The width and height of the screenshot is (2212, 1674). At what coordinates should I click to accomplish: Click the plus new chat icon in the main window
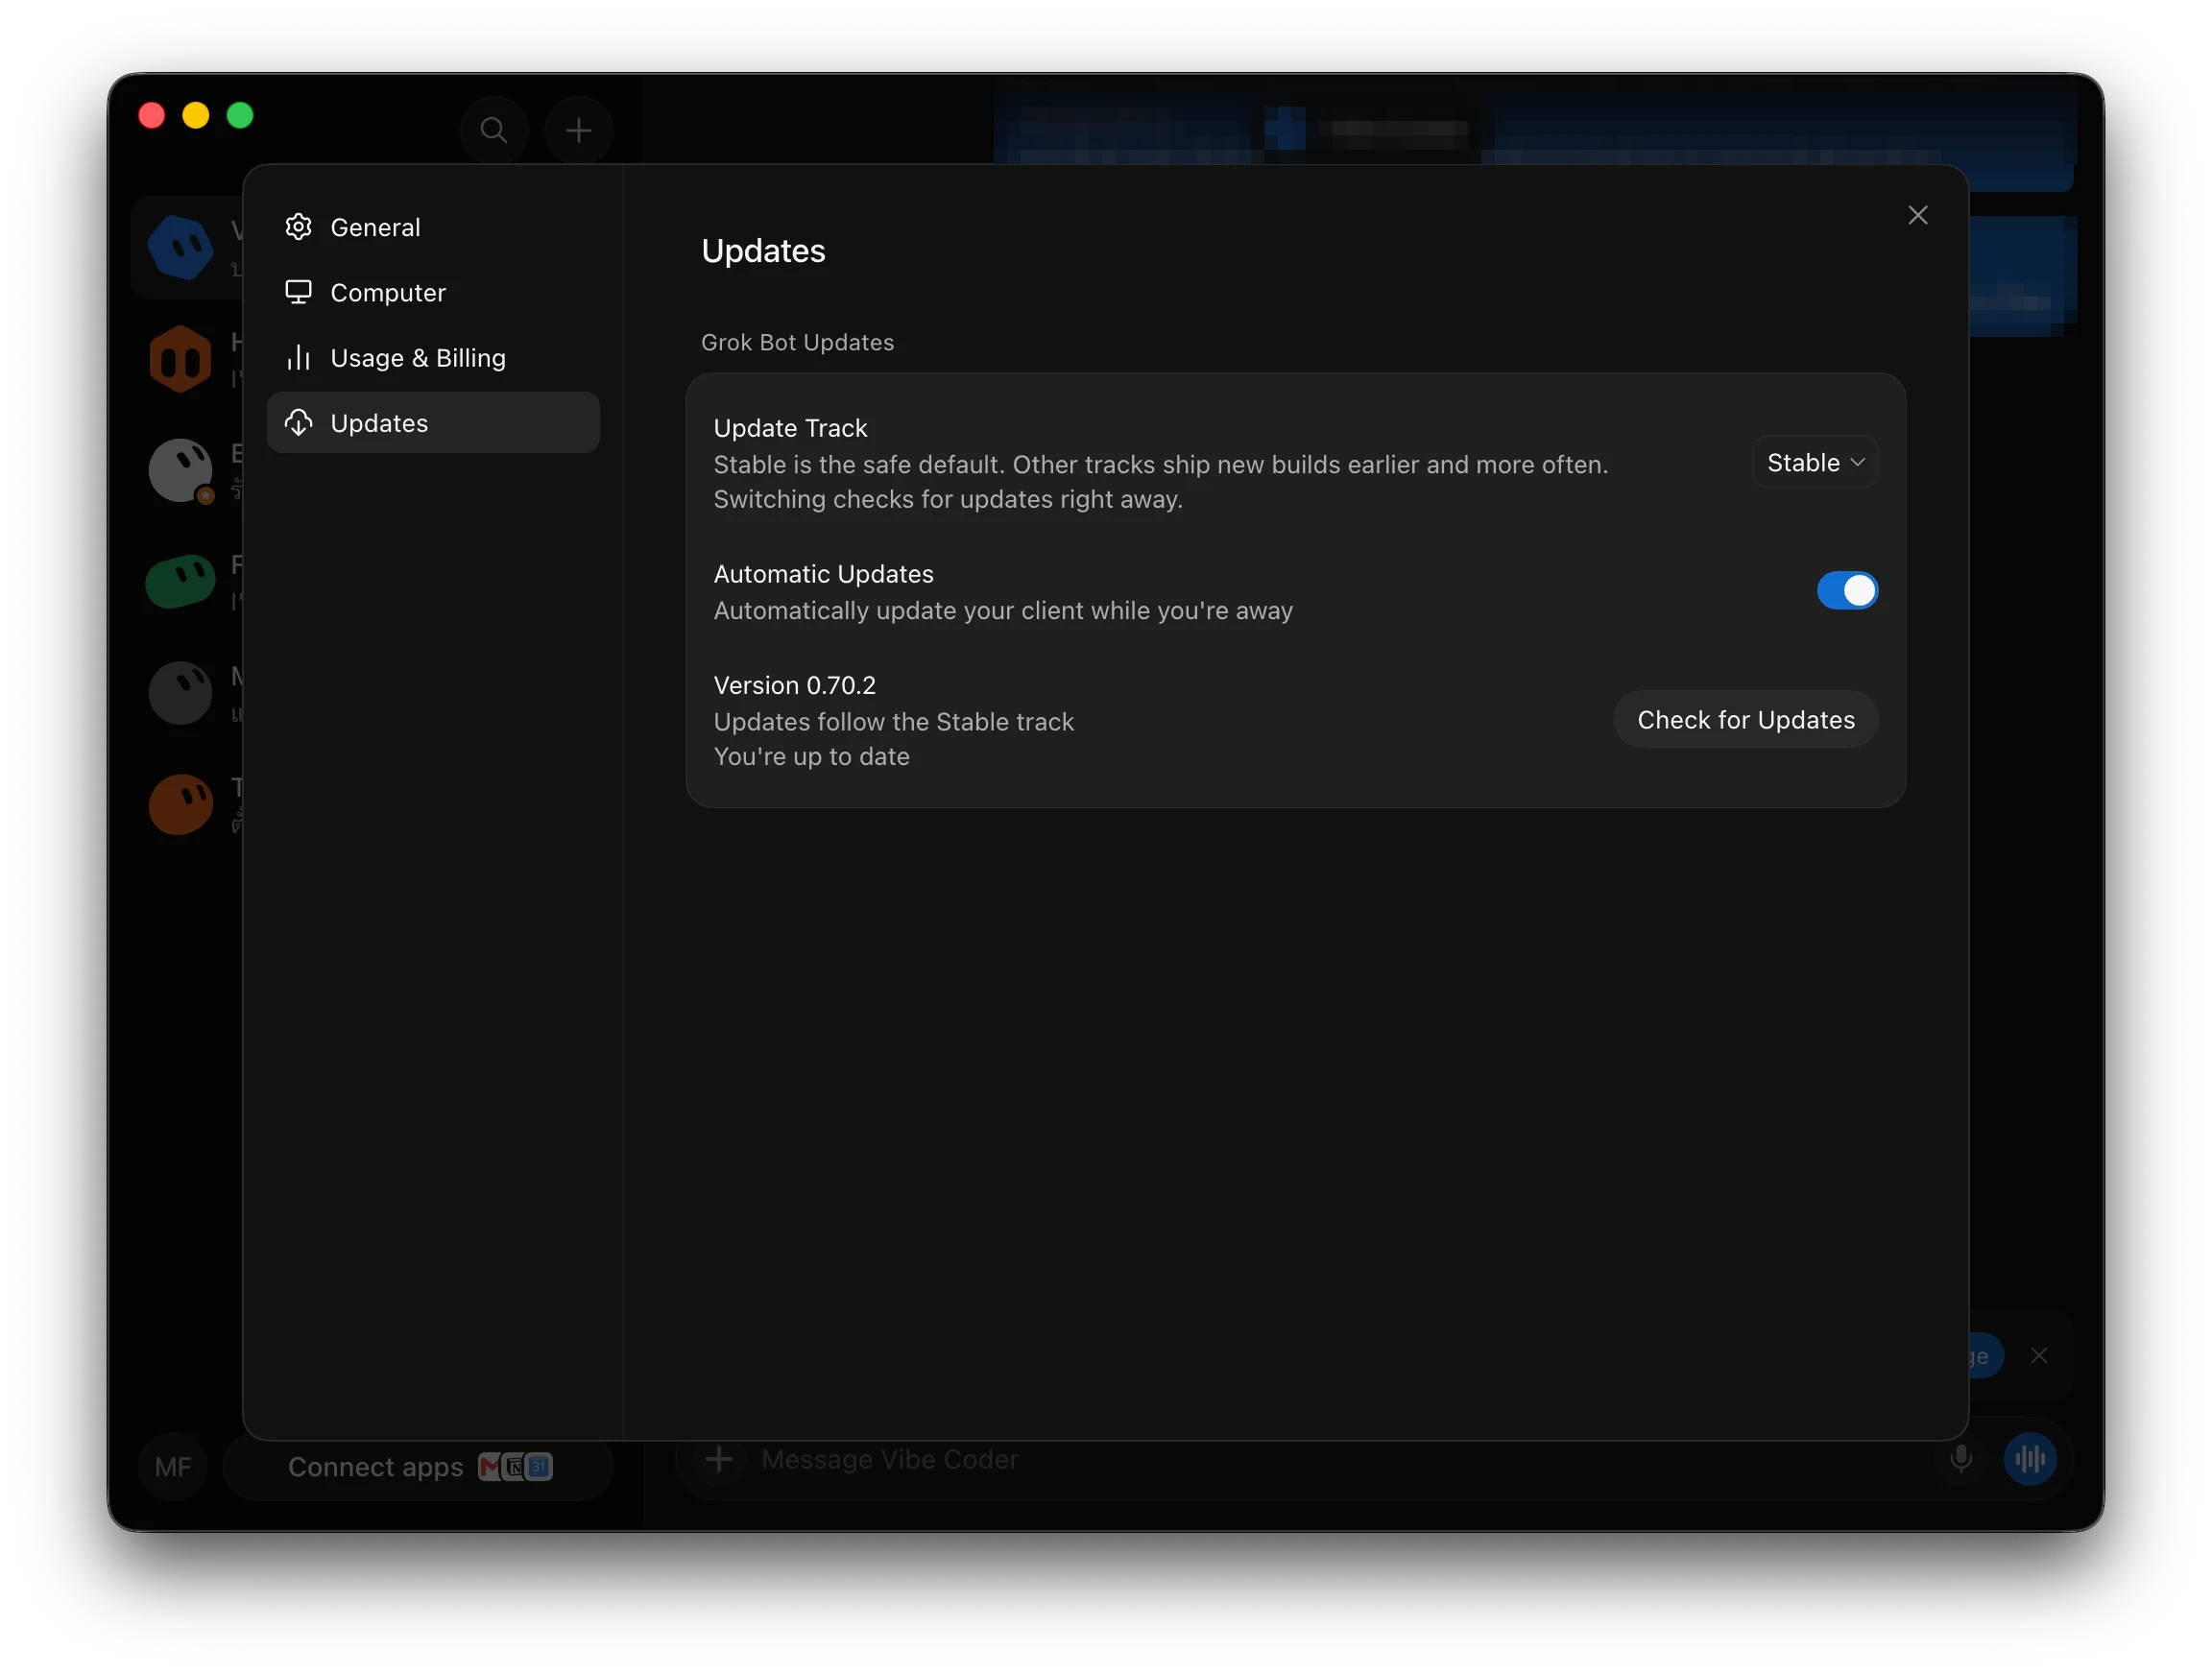(578, 130)
